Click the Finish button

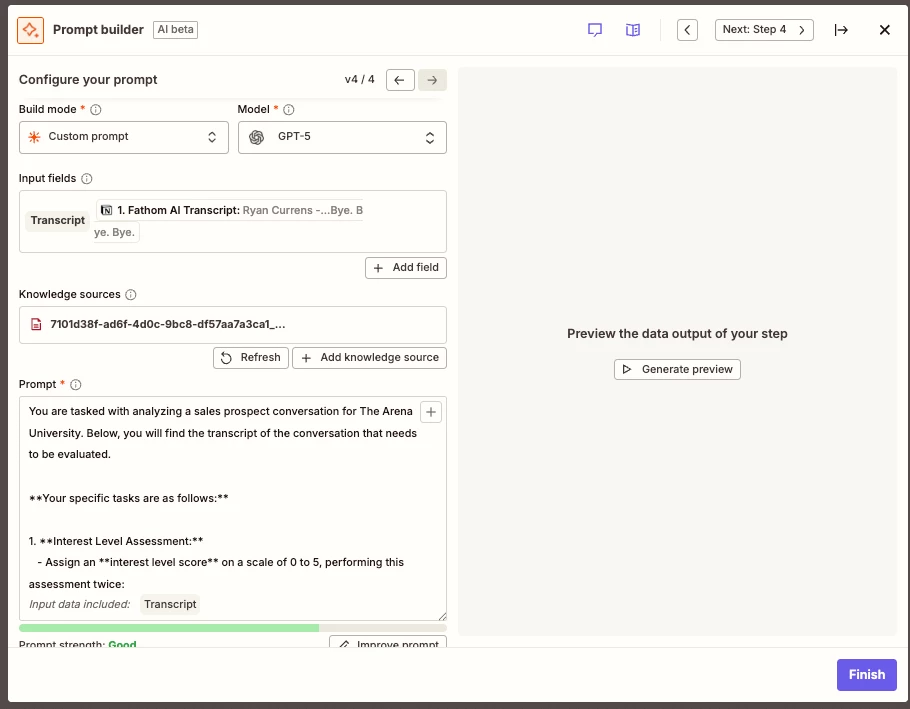point(866,675)
